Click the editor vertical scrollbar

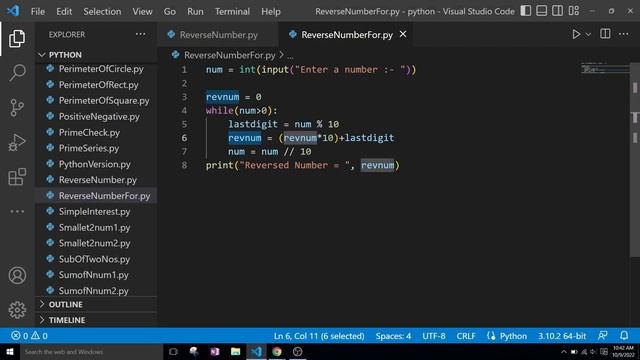coord(635,159)
